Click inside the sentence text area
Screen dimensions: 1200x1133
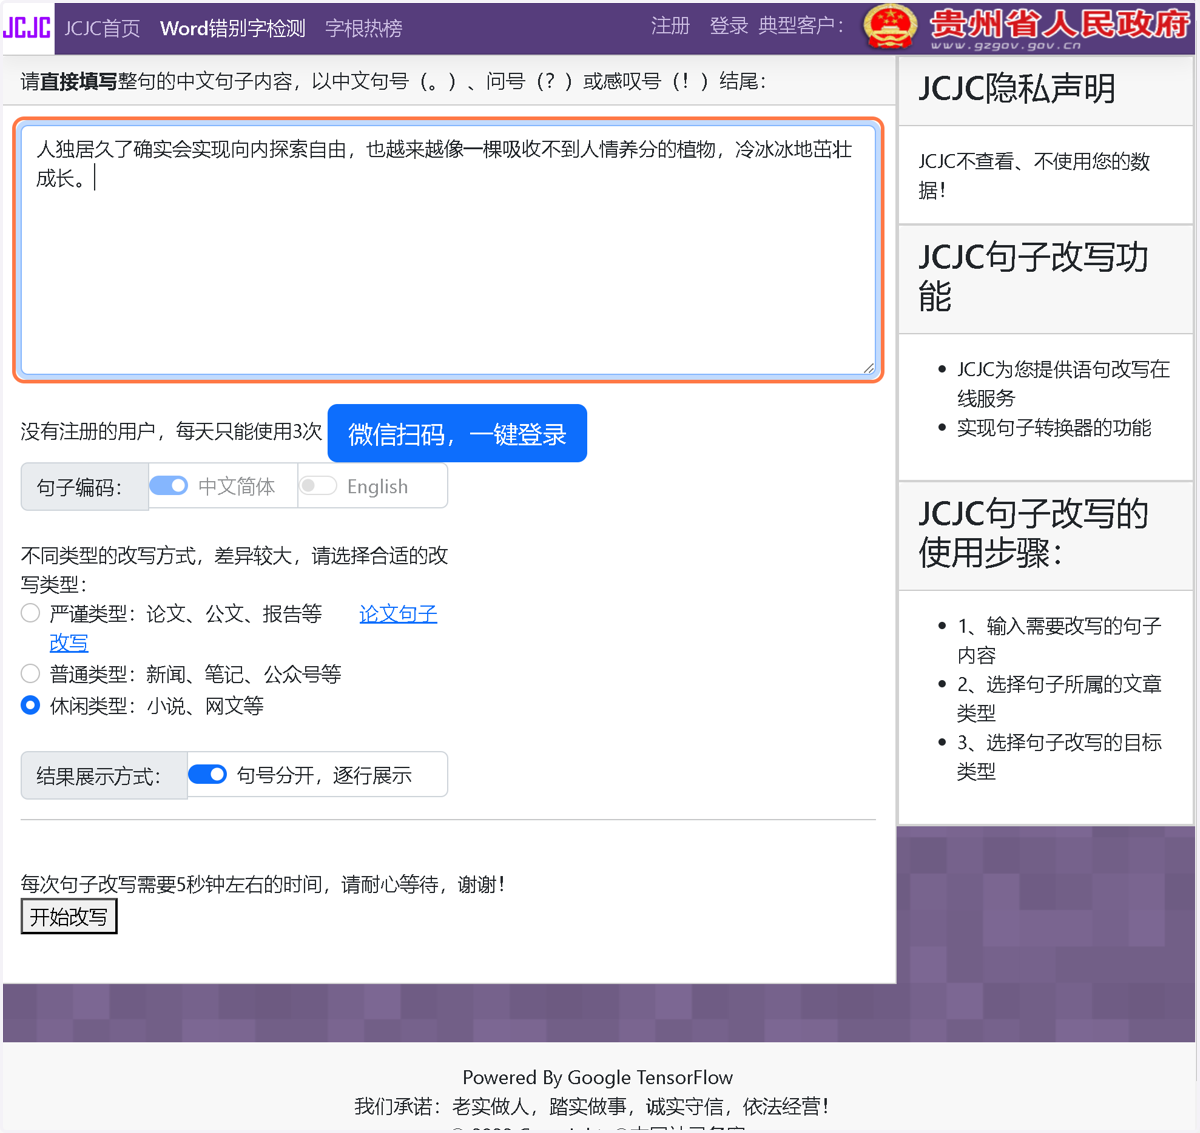pyautogui.click(x=448, y=250)
